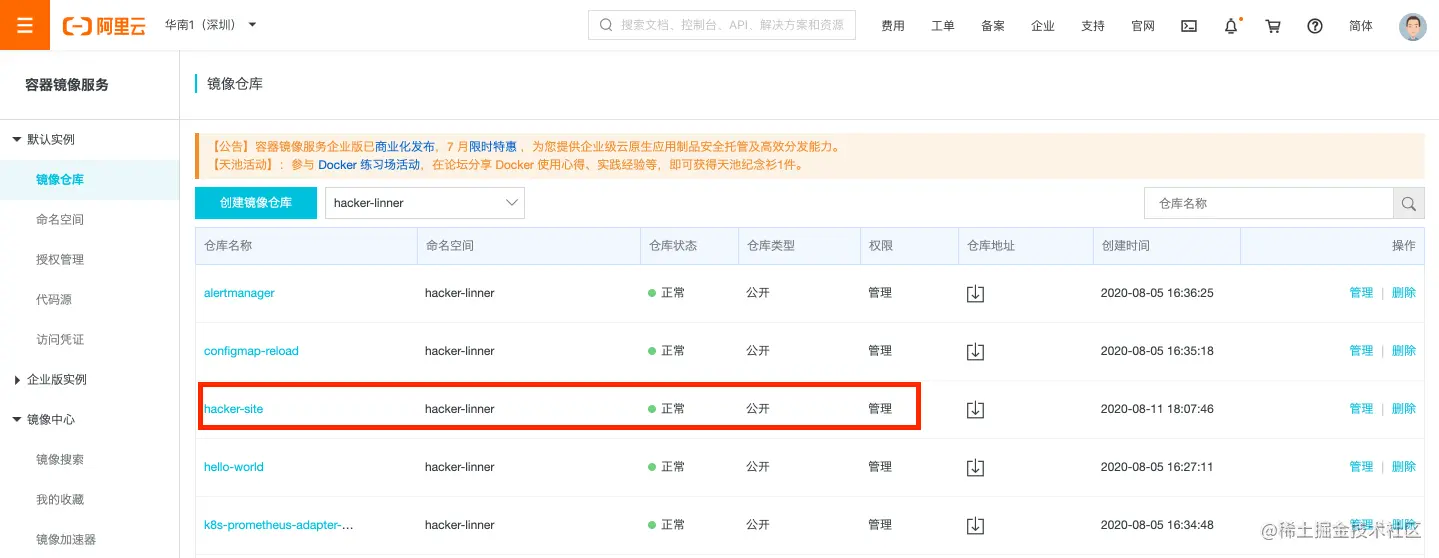The height and width of the screenshot is (558, 1439).
Task: Click 删除 for hacker-site
Action: point(1404,409)
